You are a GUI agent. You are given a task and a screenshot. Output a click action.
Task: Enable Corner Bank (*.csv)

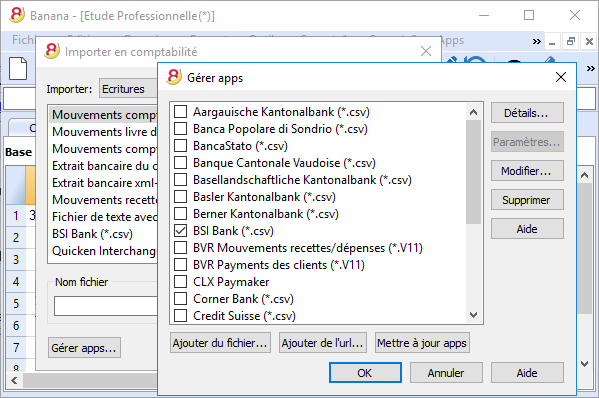180,299
